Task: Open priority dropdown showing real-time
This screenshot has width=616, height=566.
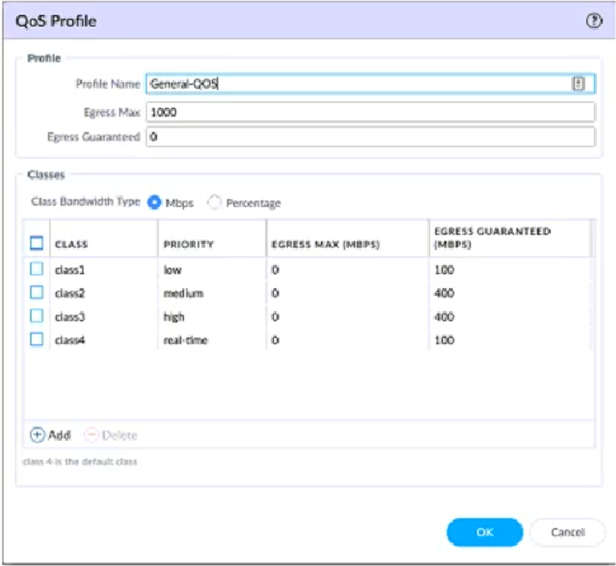Action: pyautogui.click(x=210, y=340)
